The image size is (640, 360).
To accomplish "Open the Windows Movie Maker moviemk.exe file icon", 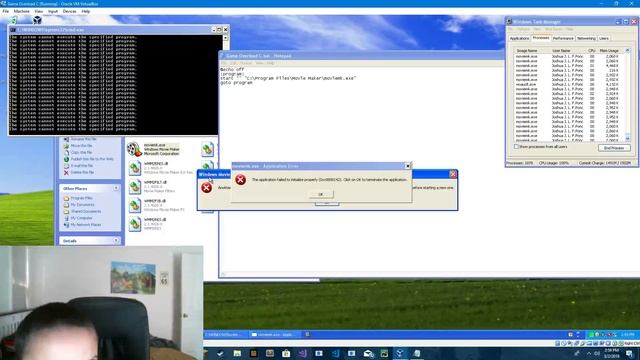I will pos(134,149).
